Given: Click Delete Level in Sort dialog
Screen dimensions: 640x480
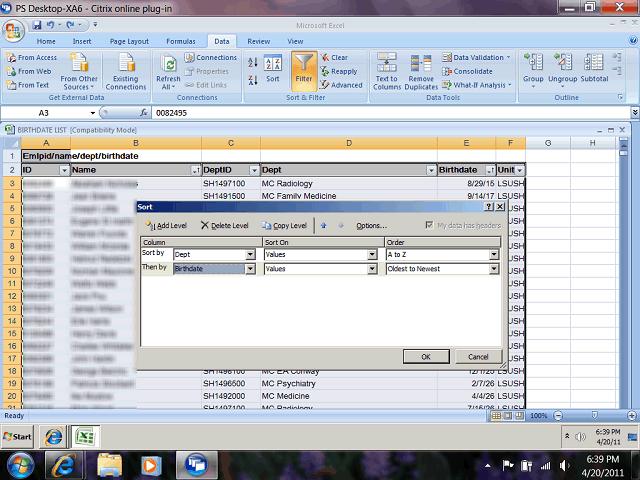Looking at the screenshot, I should 224,225.
